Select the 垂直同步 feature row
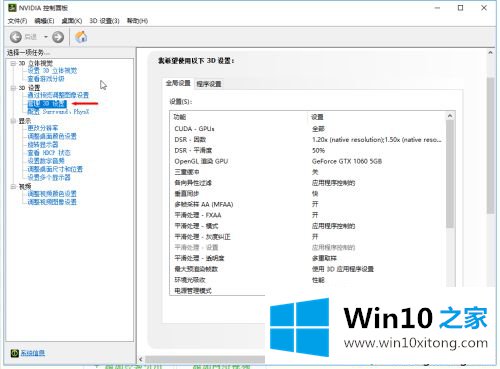The image size is (500, 369). (308, 194)
